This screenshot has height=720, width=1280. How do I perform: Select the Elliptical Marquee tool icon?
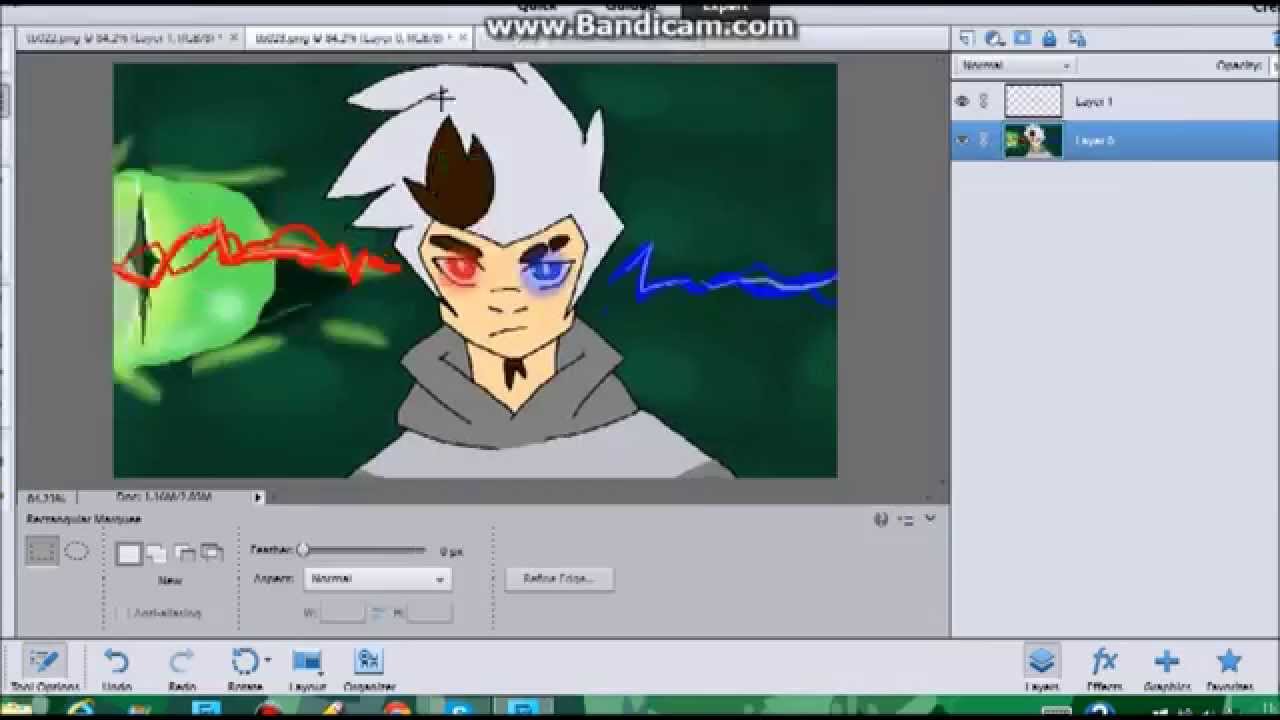[77, 551]
